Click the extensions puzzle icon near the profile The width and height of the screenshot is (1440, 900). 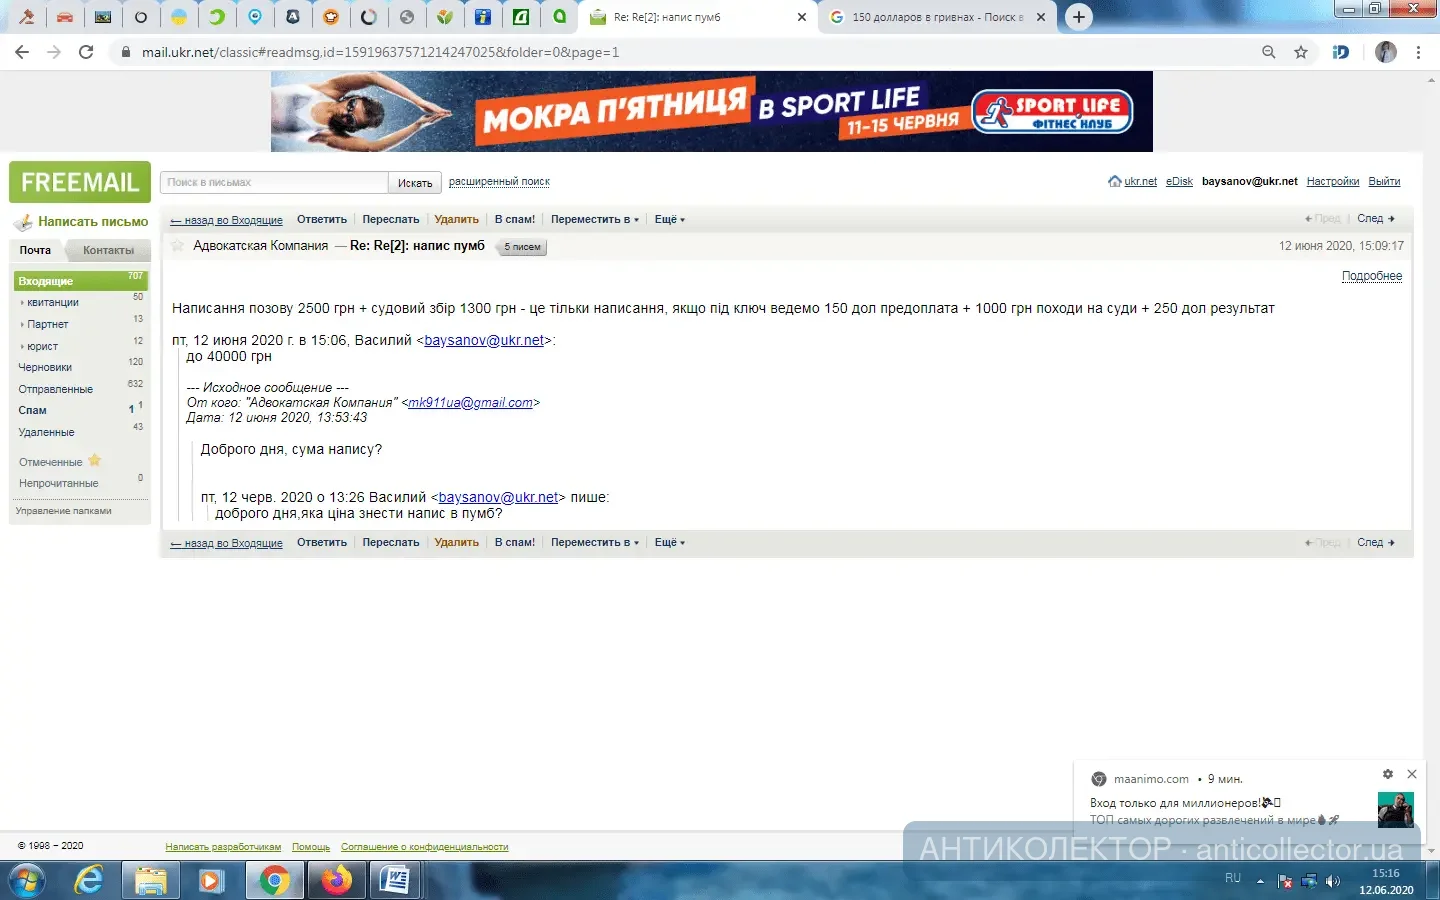tap(1340, 52)
